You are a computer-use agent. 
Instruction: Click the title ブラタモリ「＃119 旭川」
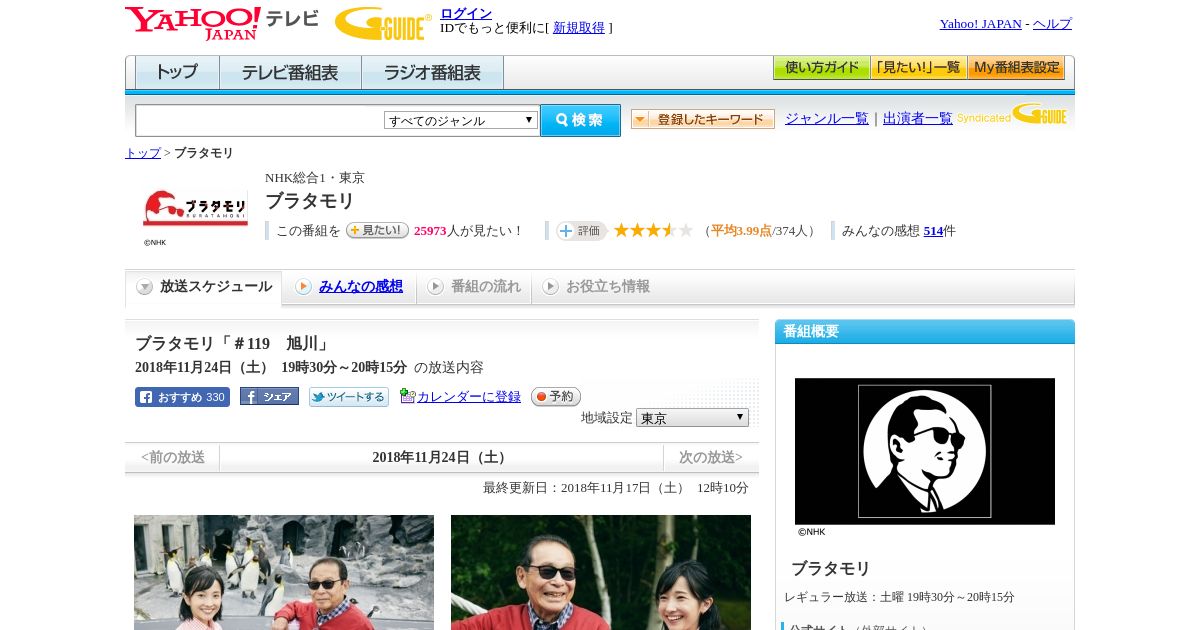(233, 344)
